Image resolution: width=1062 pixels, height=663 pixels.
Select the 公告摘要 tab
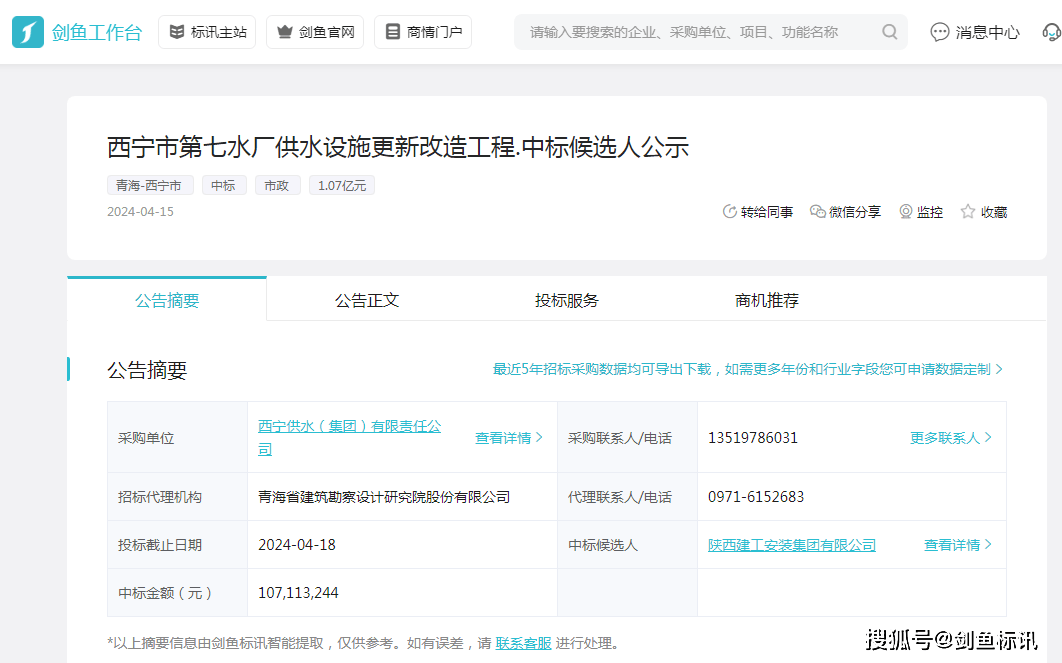click(x=167, y=300)
